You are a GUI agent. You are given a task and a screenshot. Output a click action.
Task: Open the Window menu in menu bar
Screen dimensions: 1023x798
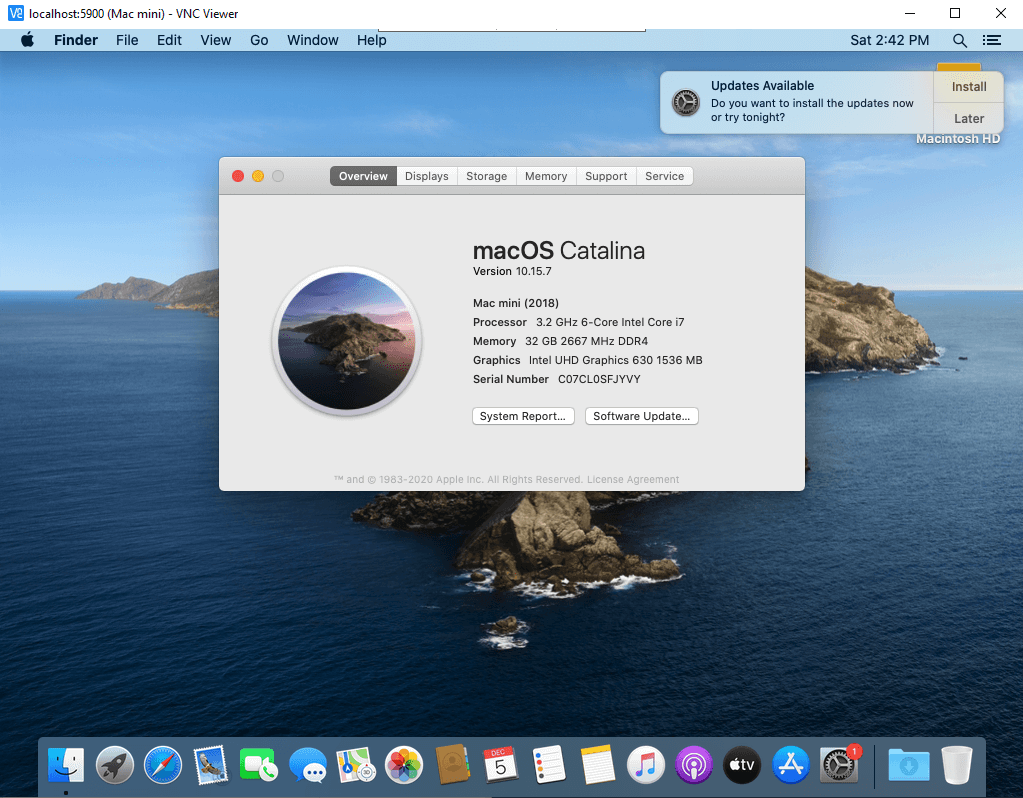pos(312,40)
